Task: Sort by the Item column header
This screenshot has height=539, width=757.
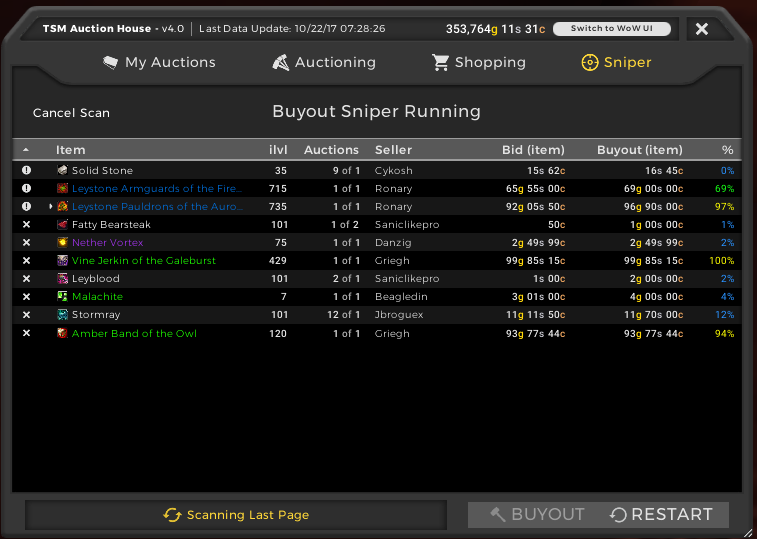Action: pyautogui.click(x=70, y=150)
